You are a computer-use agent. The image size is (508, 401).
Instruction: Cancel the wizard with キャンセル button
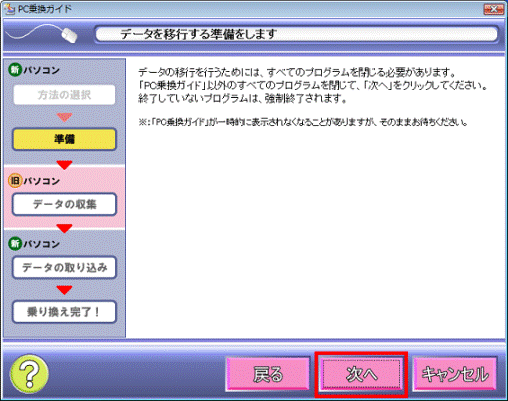(x=455, y=374)
